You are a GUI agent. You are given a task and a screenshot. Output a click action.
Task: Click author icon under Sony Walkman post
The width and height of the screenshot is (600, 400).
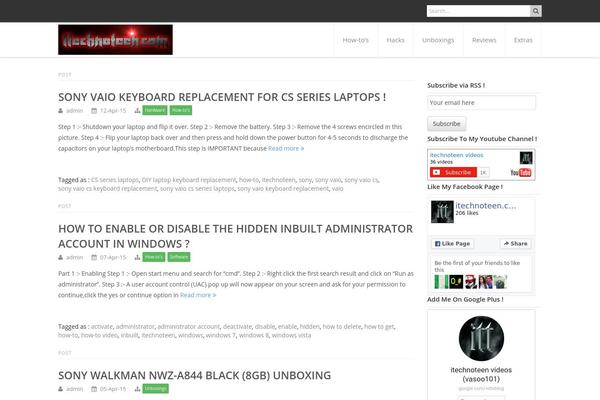60,389
